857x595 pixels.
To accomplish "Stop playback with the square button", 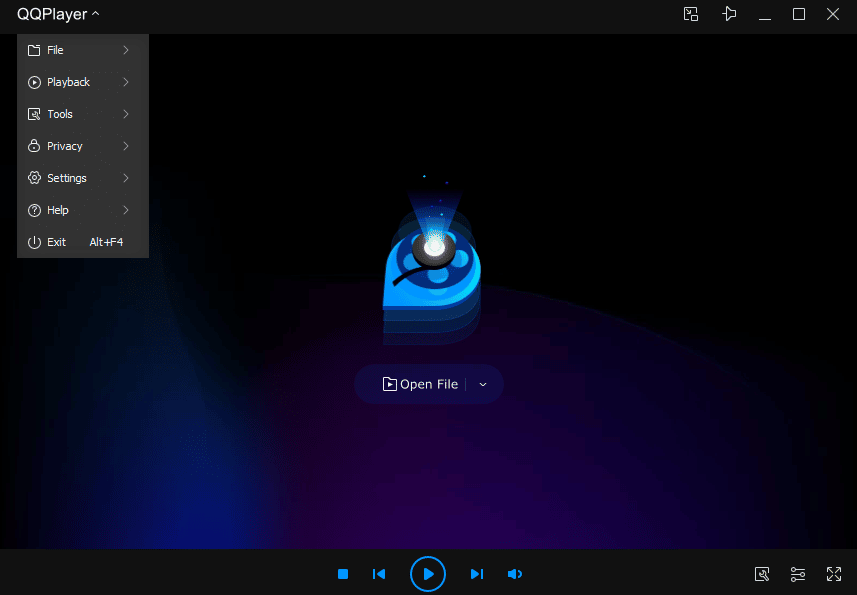I will coord(343,574).
